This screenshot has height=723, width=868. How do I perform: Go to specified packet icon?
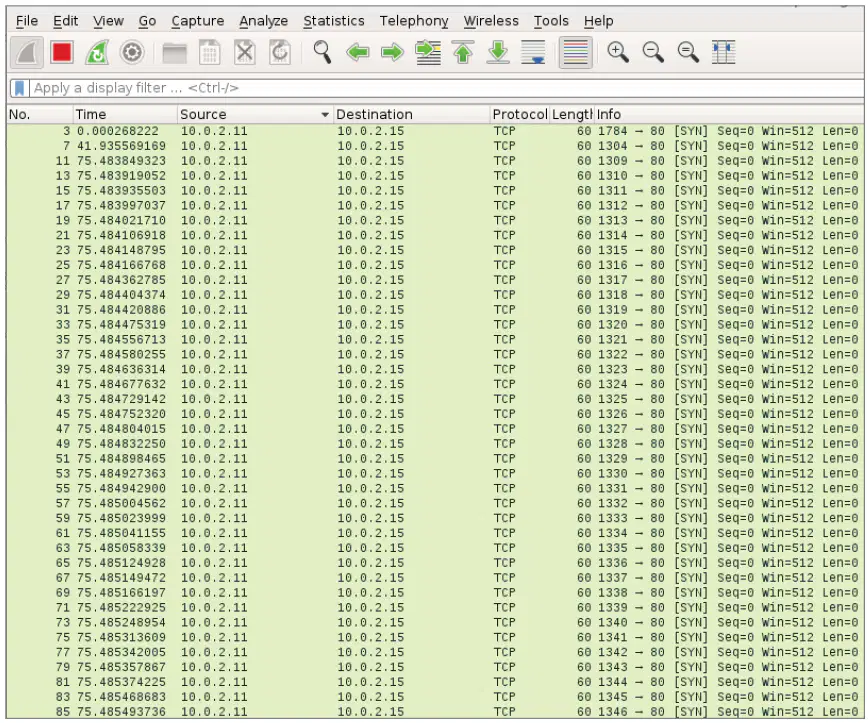[428, 53]
